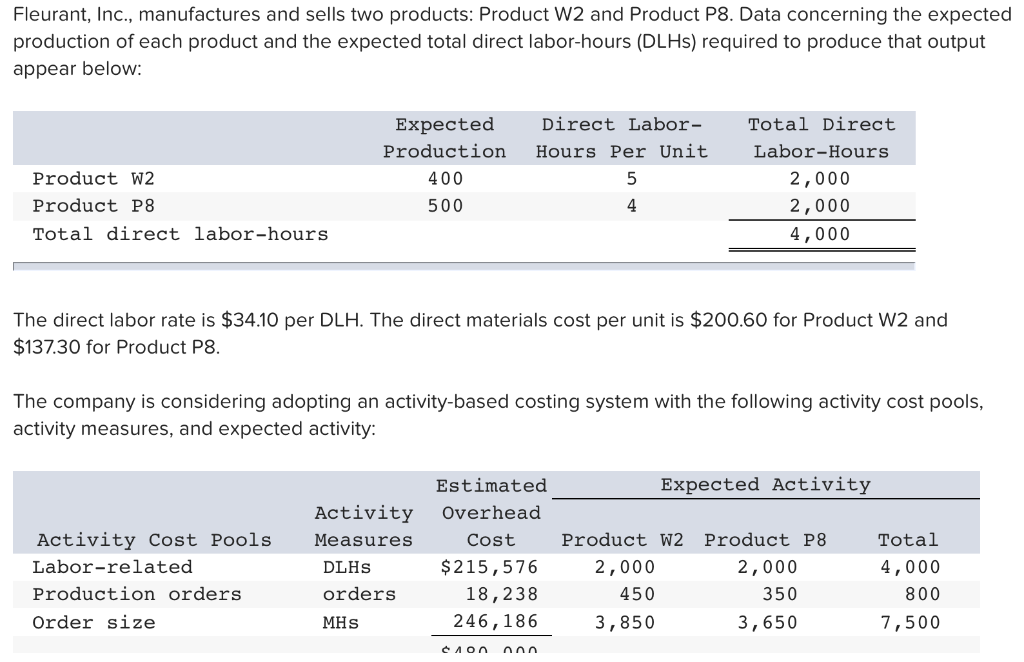
Task: Click the 'Total direct labor-hours' row label
Action: 180,234
